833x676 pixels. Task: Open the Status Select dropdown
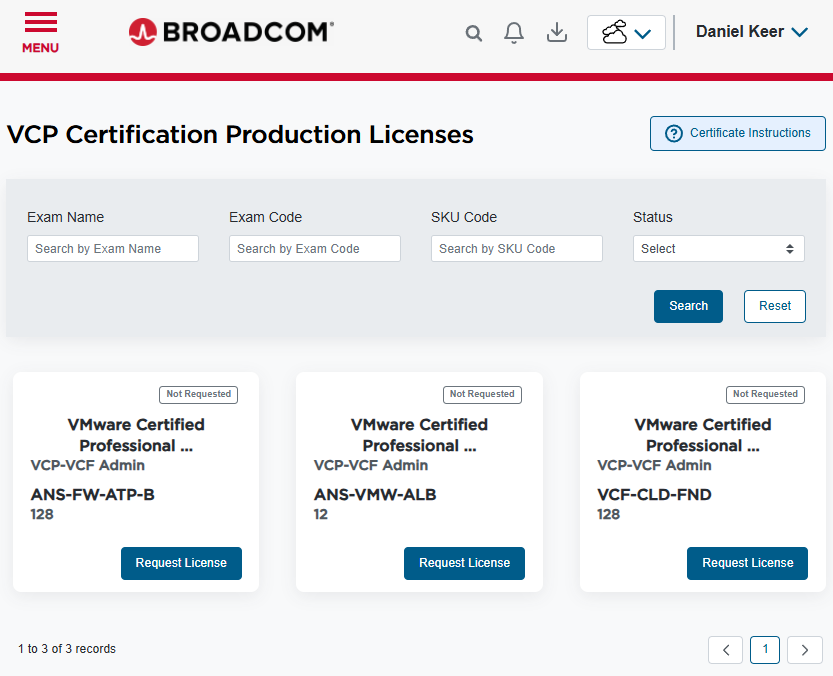(718, 249)
